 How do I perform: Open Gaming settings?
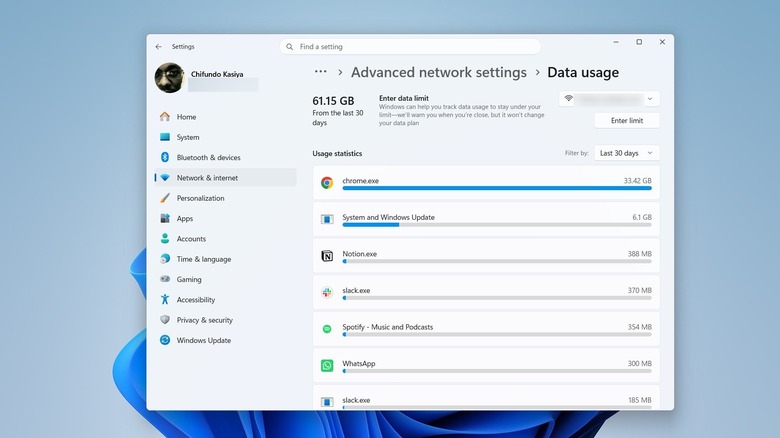click(x=225, y=280)
